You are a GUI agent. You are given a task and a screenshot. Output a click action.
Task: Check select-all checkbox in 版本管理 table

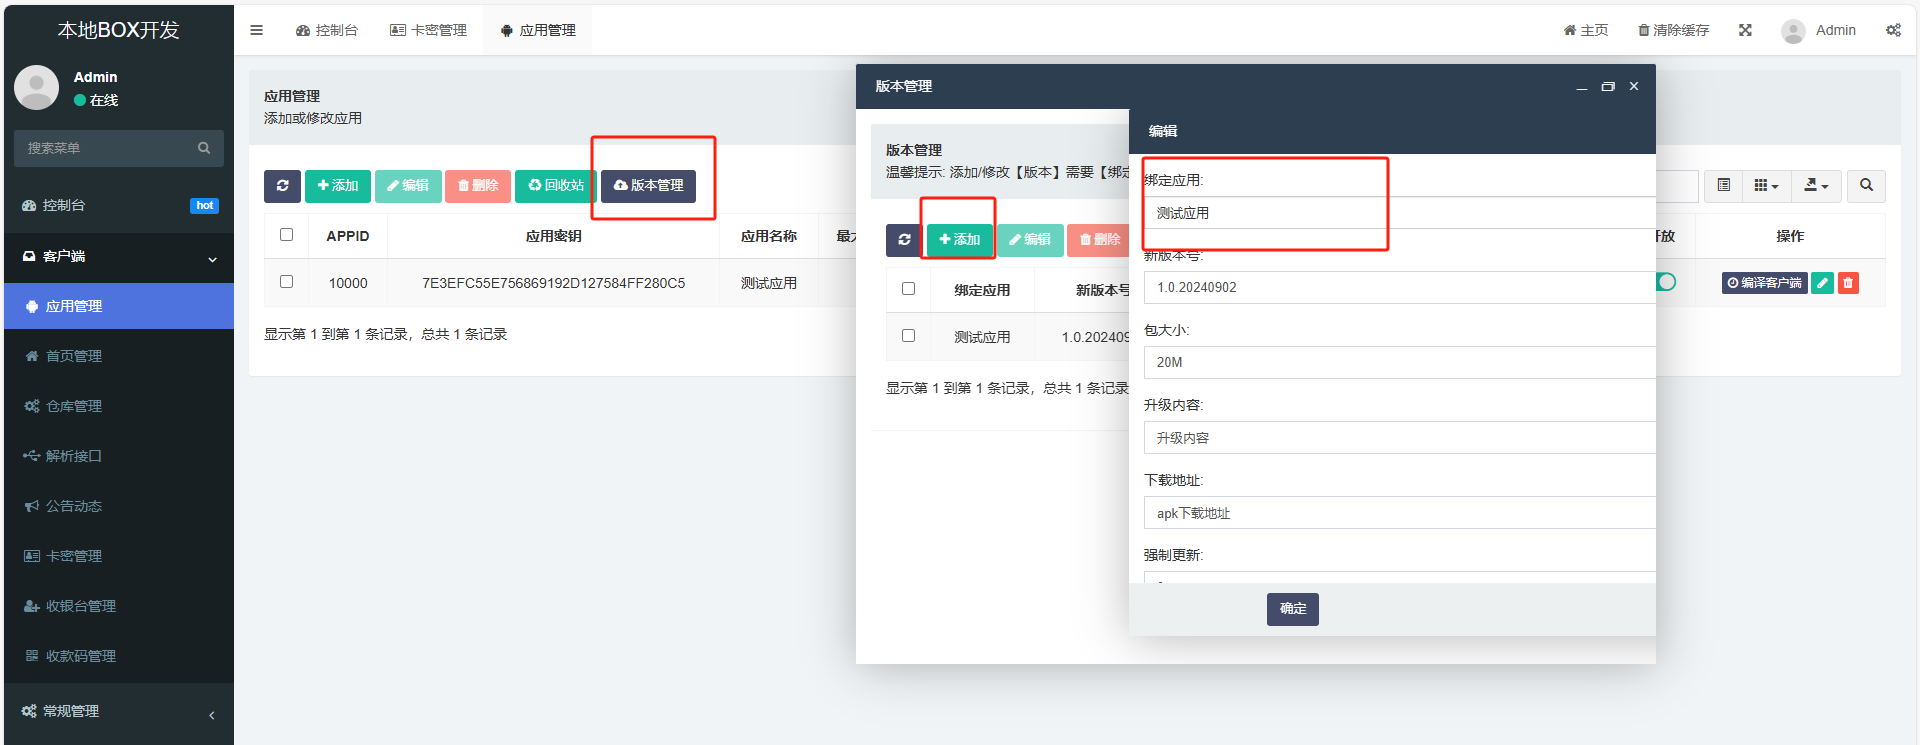(x=908, y=288)
